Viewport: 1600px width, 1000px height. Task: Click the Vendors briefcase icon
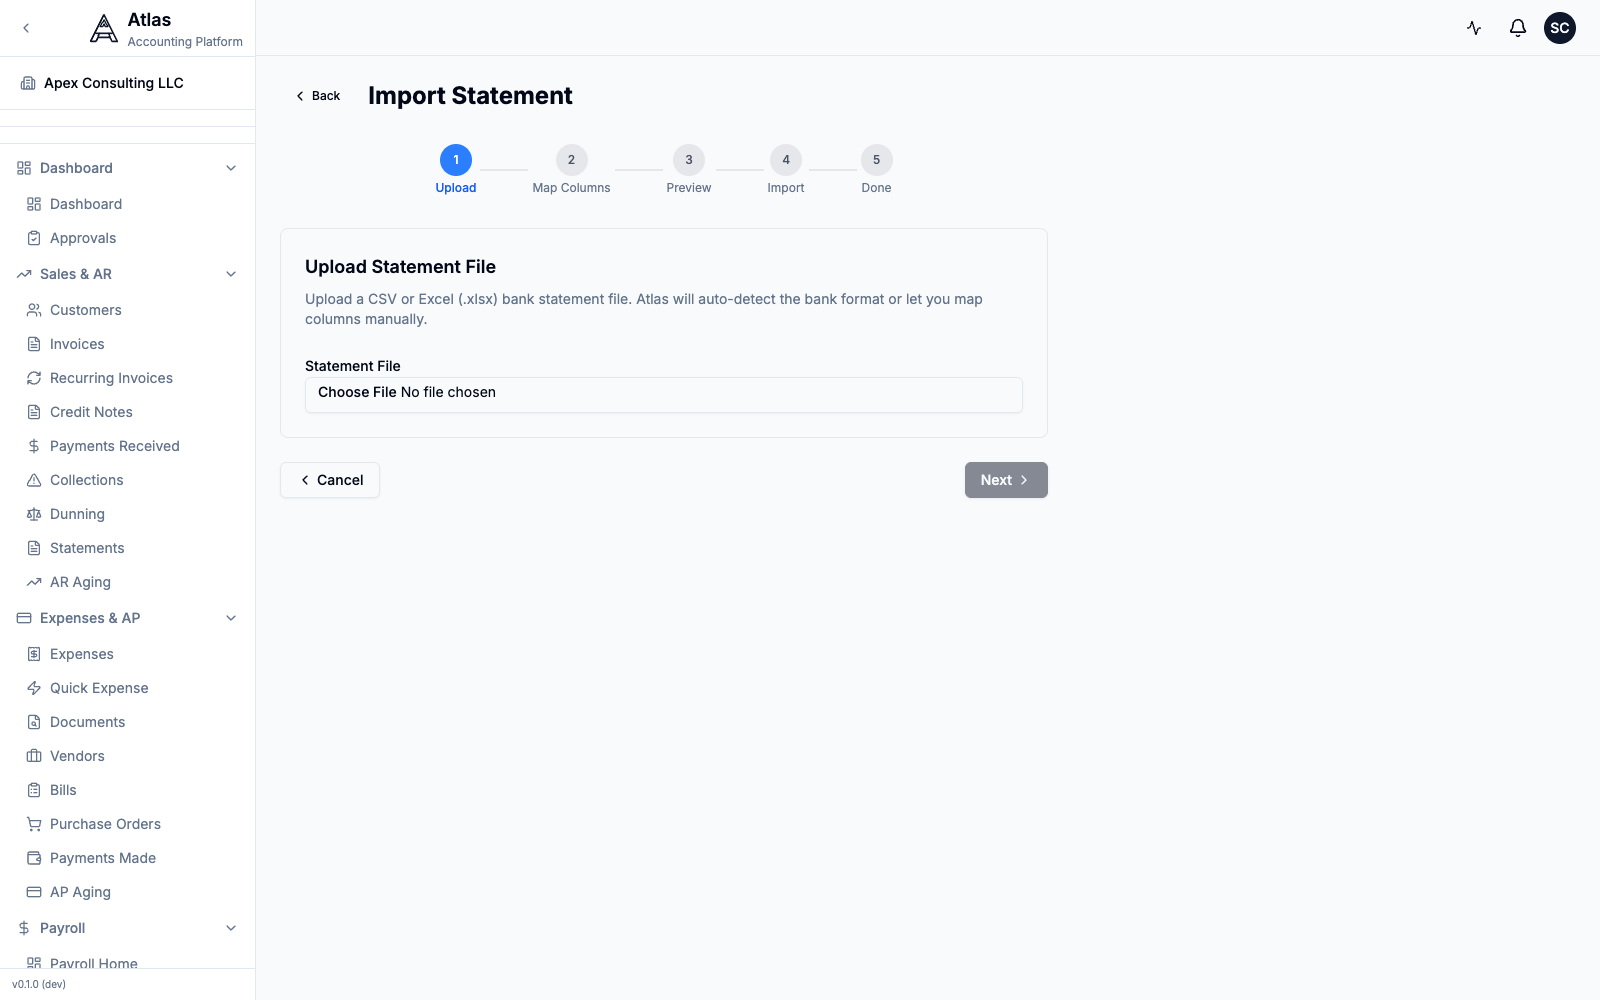34,756
